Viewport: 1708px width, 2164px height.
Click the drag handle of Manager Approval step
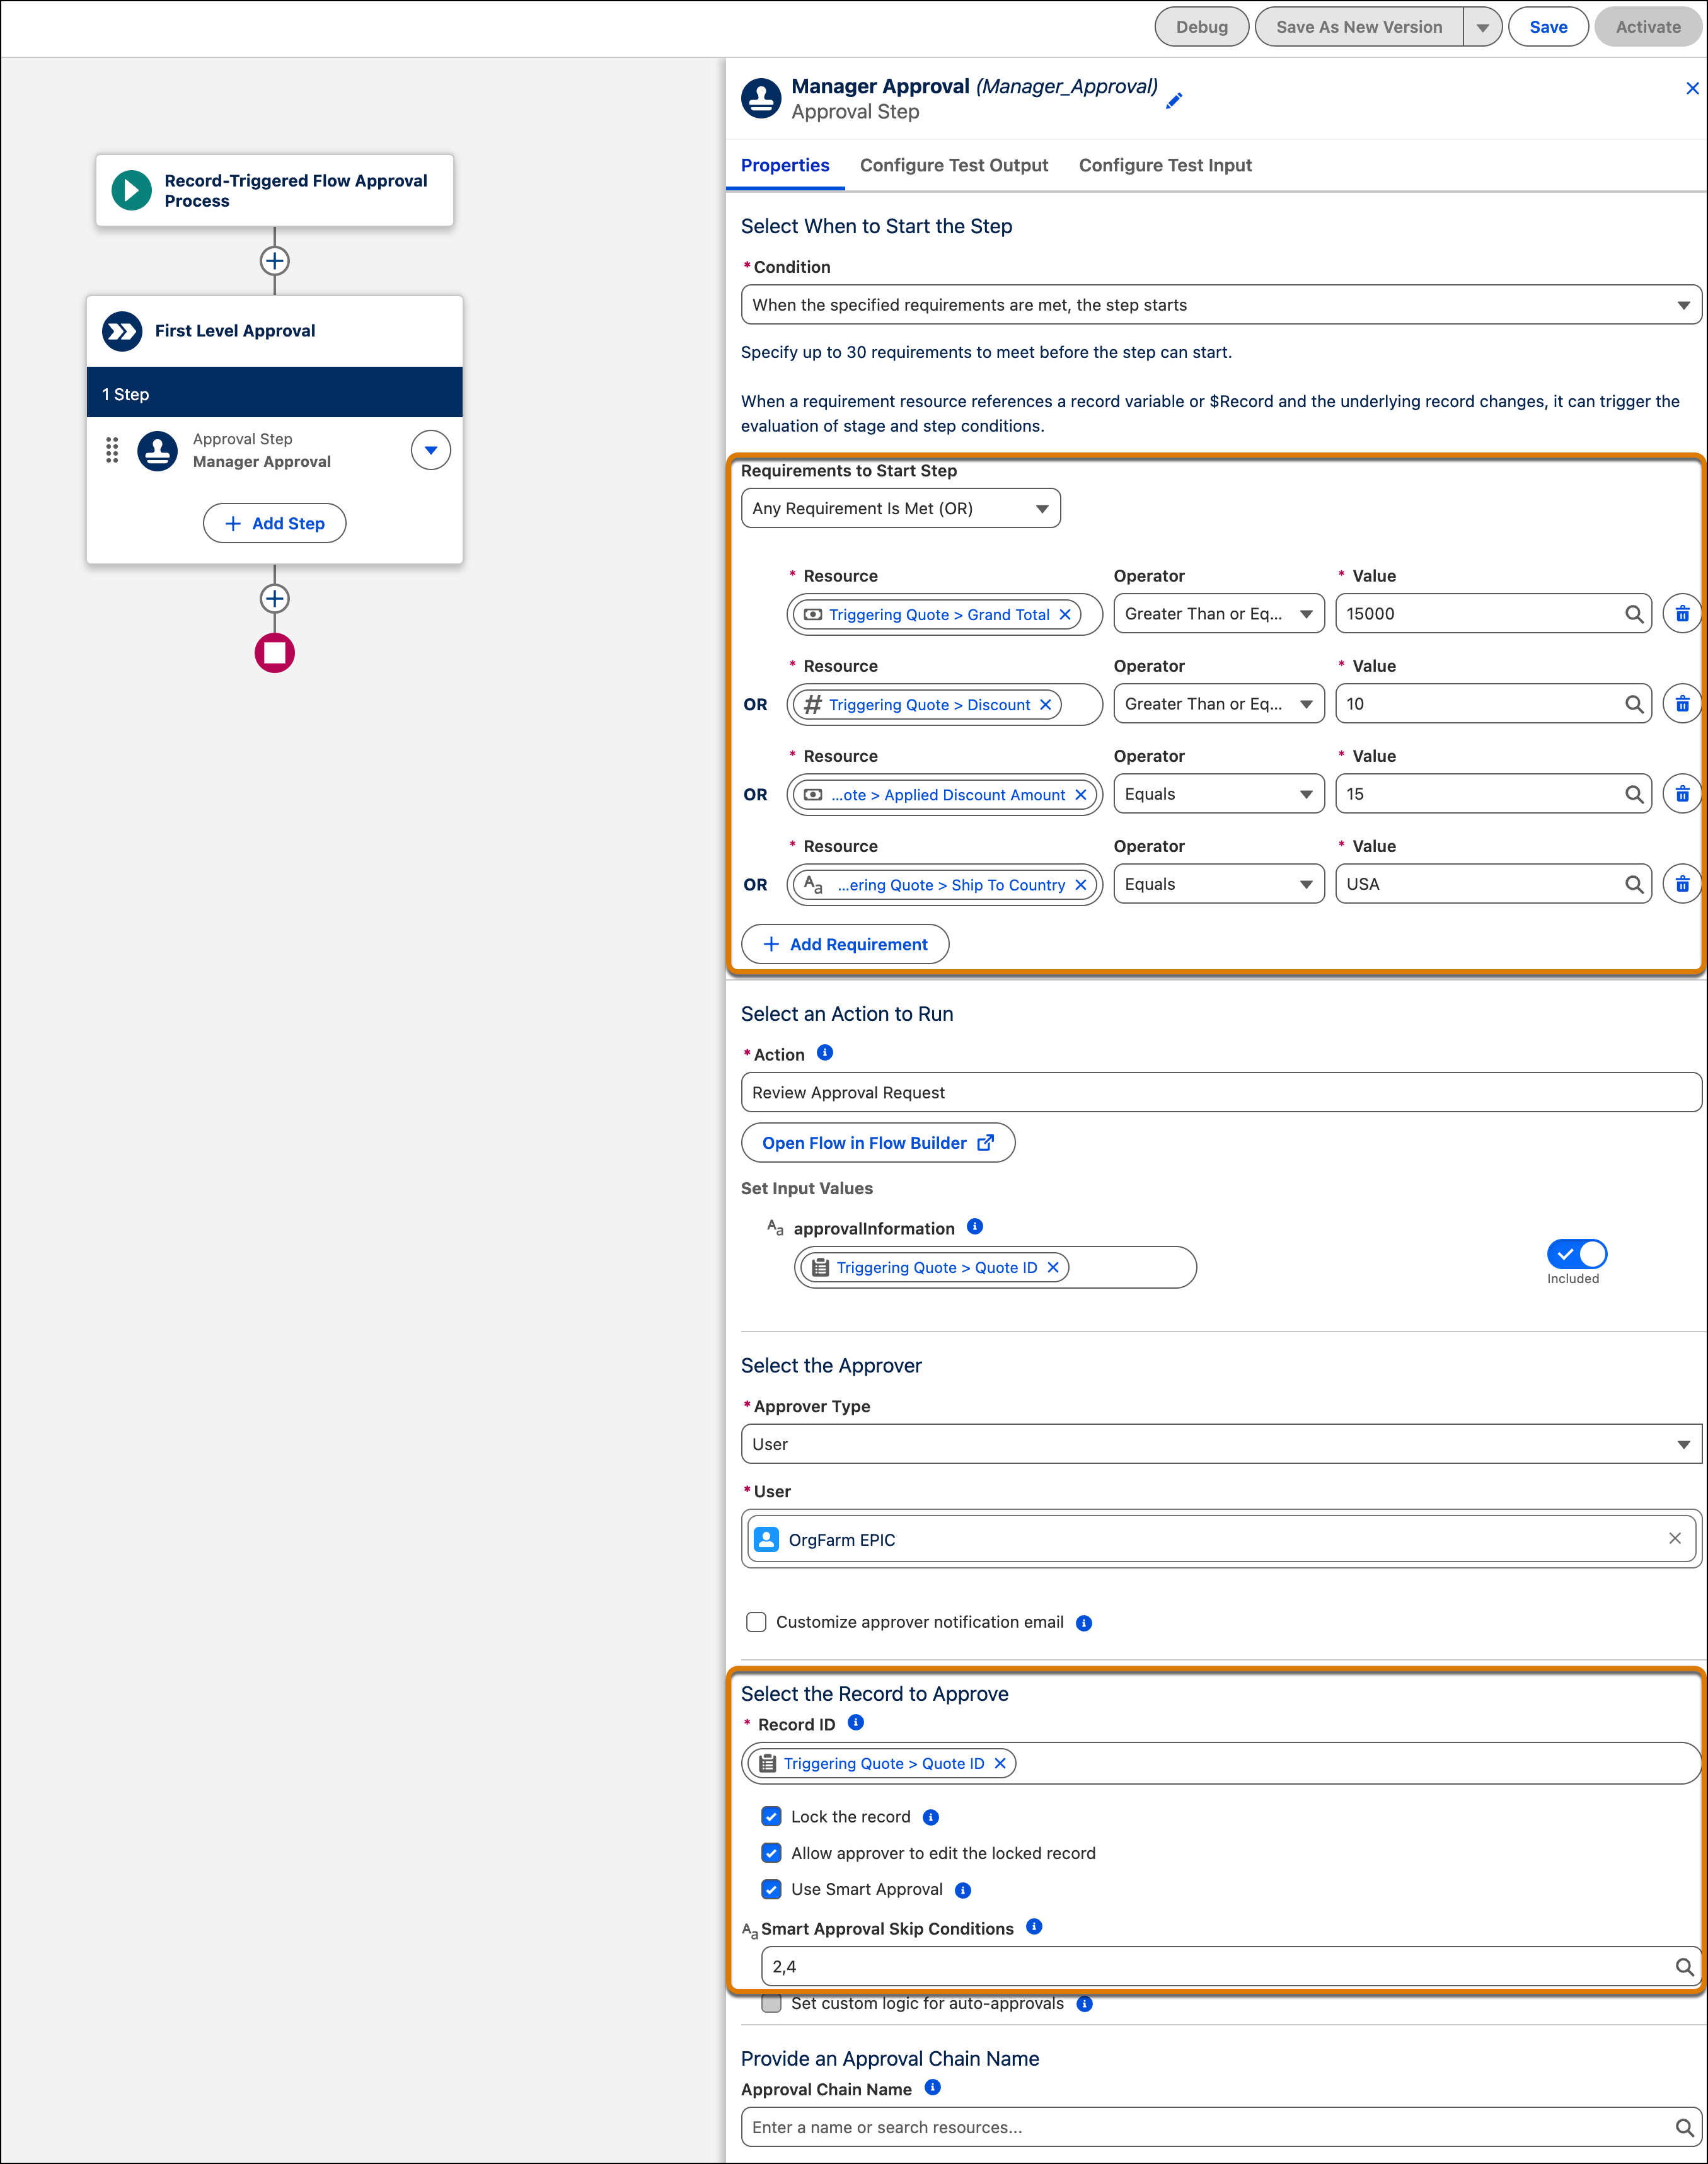pos(112,451)
